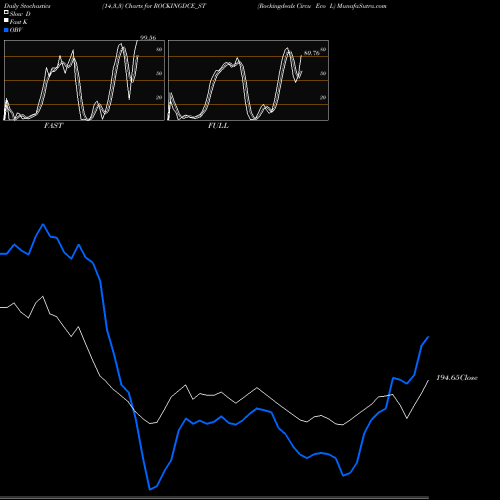Click the '(14,3,3) Charts for' parameter text
This screenshot has height=500, width=500.
[x=127, y=6]
